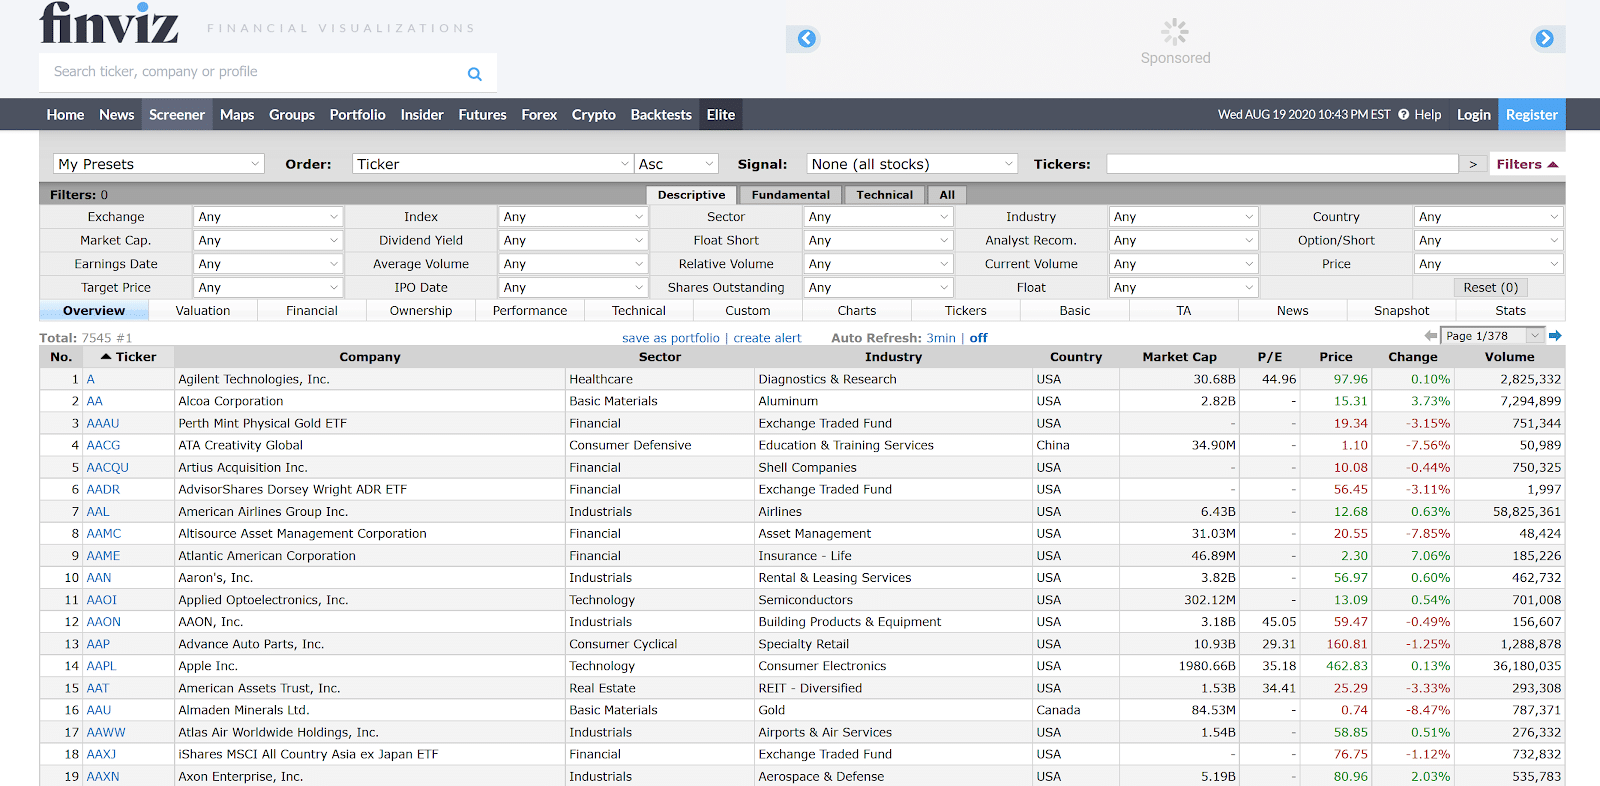Click the previous sponsored arrow icon
Viewport: 1600px width, 786px height.
(x=807, y=39)
